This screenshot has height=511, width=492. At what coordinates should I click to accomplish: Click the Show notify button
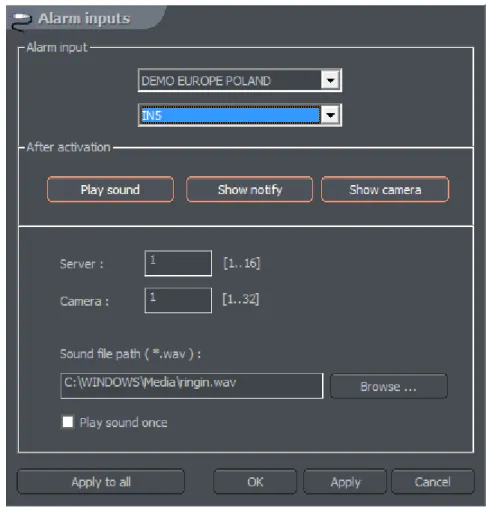[x=249, y=189]
